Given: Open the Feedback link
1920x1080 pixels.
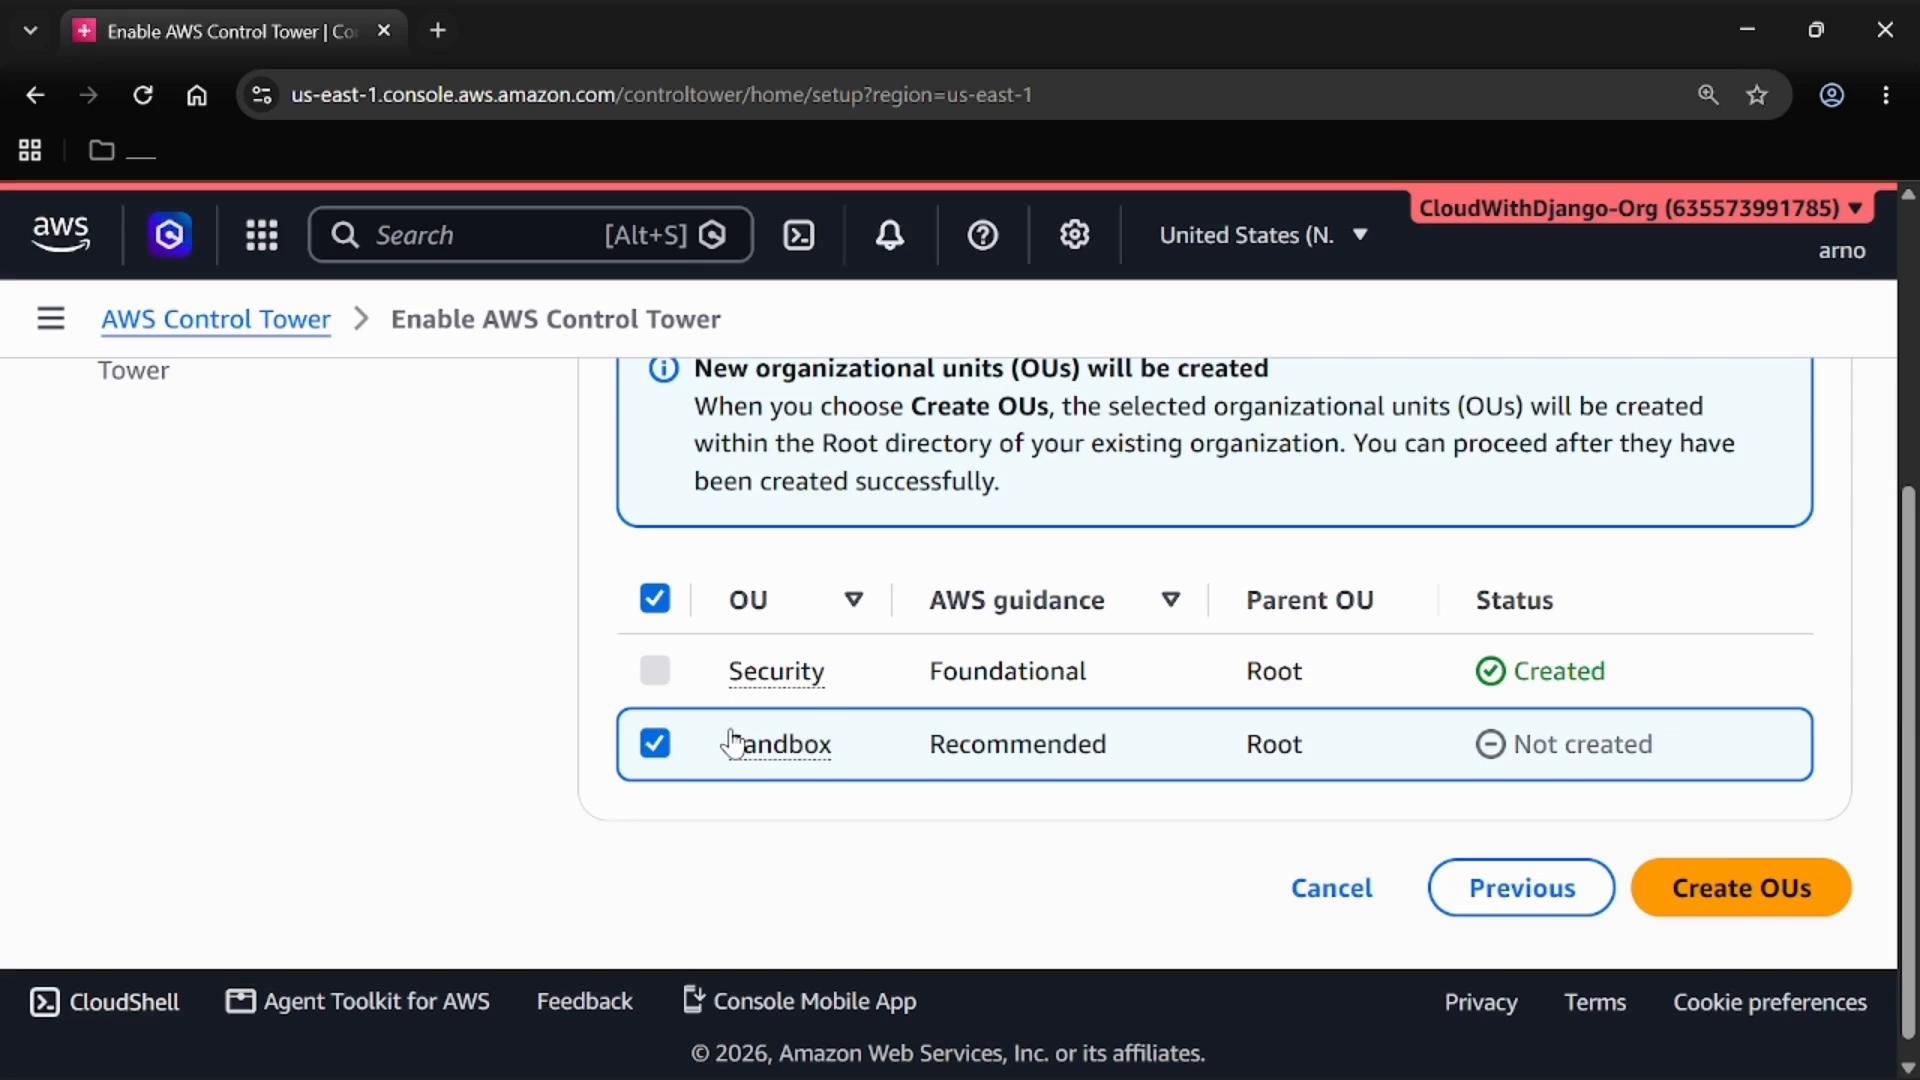Looking at the screenshot, I should click(585, 1001).
